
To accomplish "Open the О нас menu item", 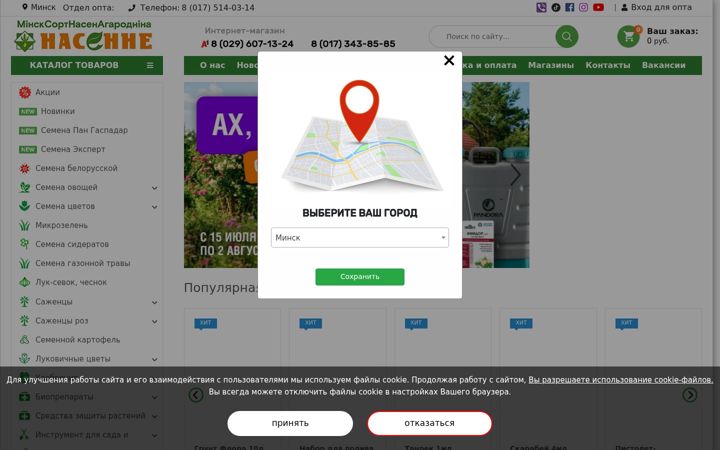I will coord(212,65).
